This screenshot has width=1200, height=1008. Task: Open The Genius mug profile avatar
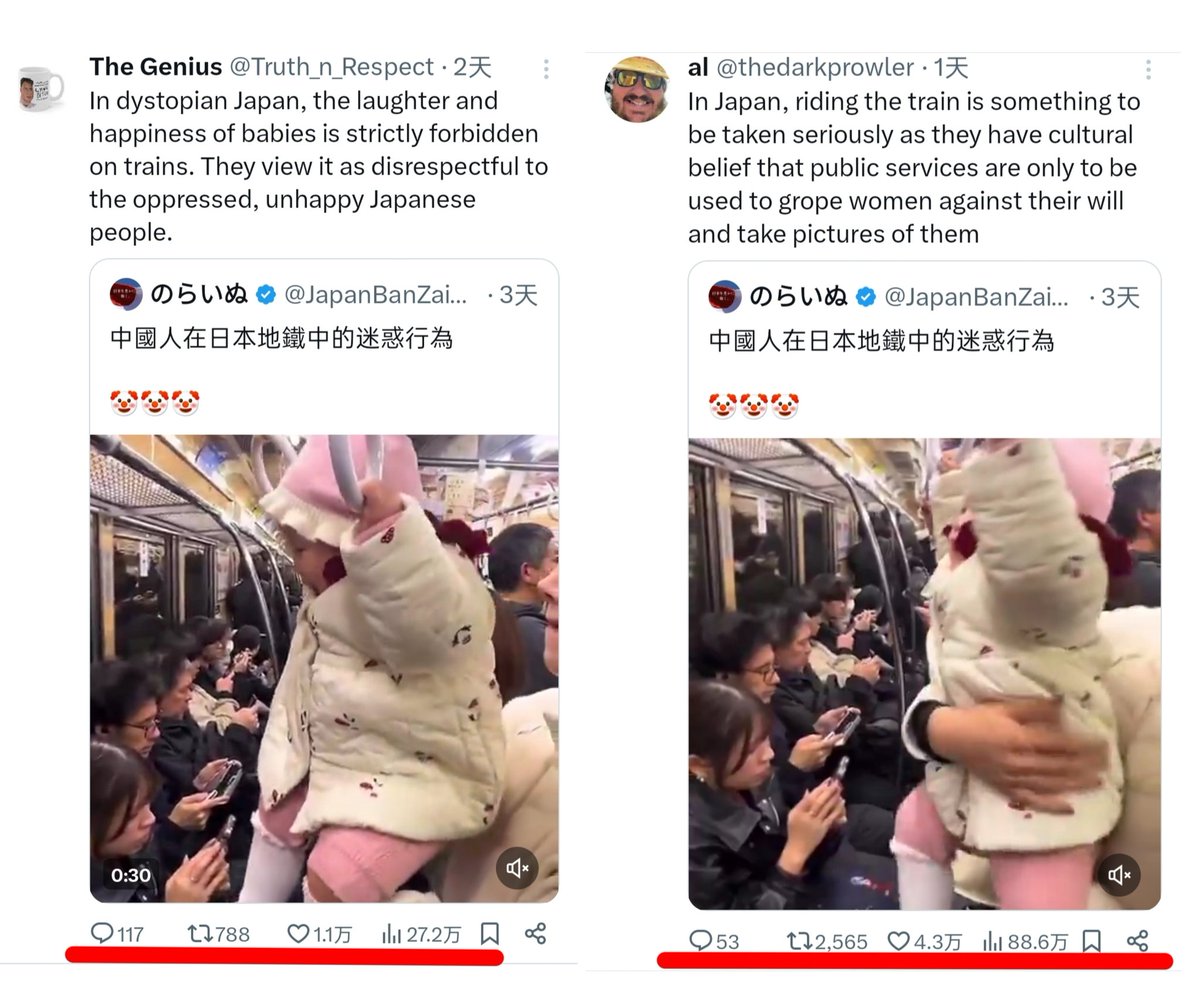click(x=41, y=90)
